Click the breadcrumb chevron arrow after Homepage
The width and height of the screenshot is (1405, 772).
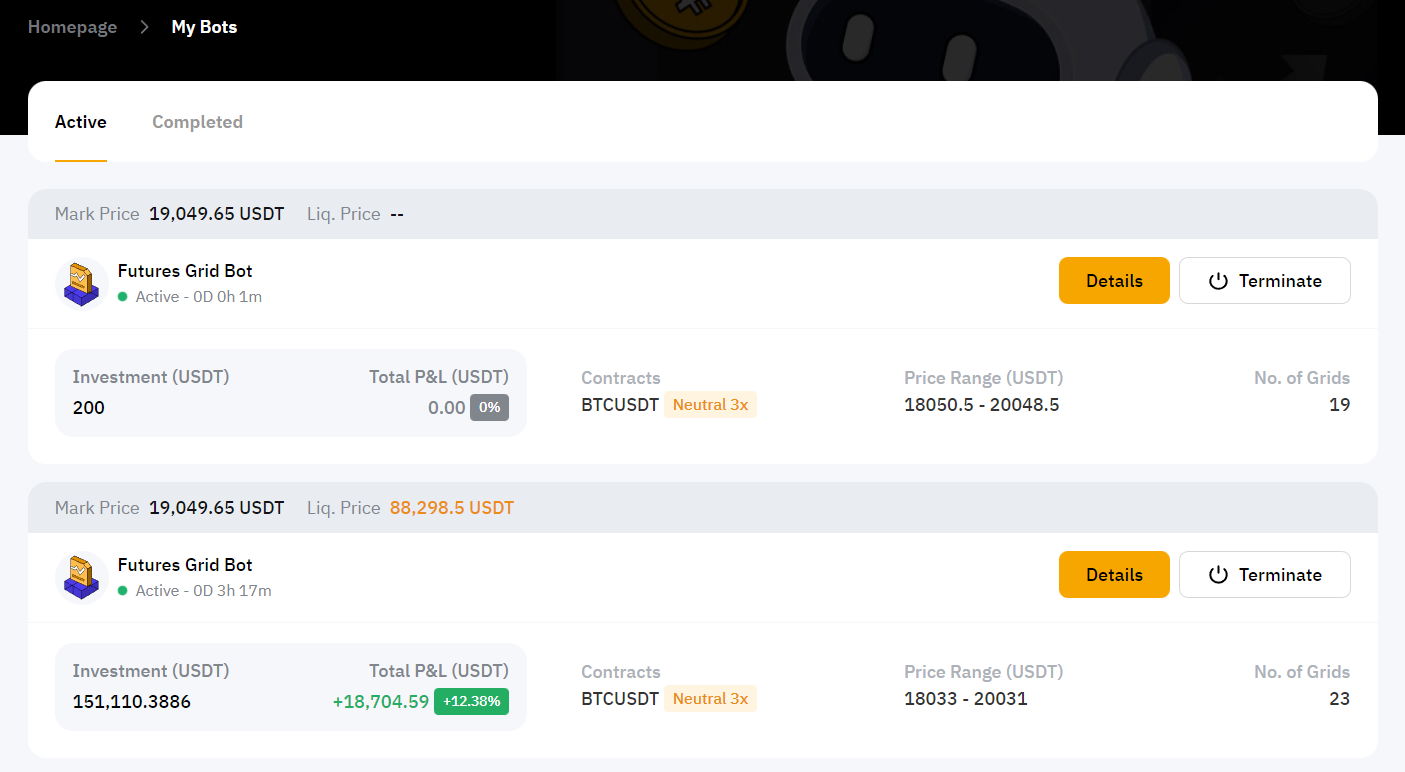click(144, 27)
